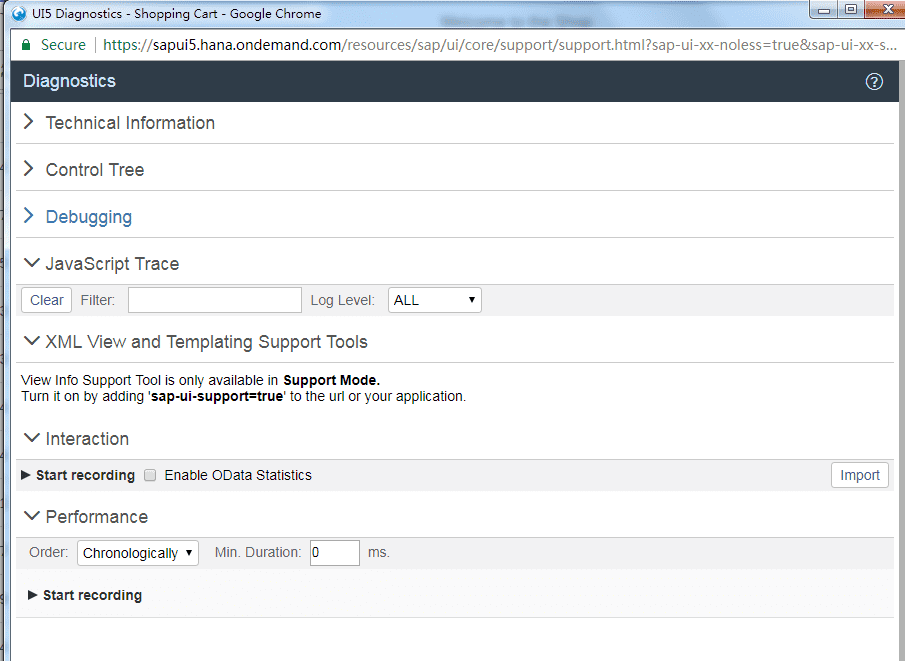Collapse the Interaction section
The height and width of the screenshot is (661, 905).
pos(29,439)
